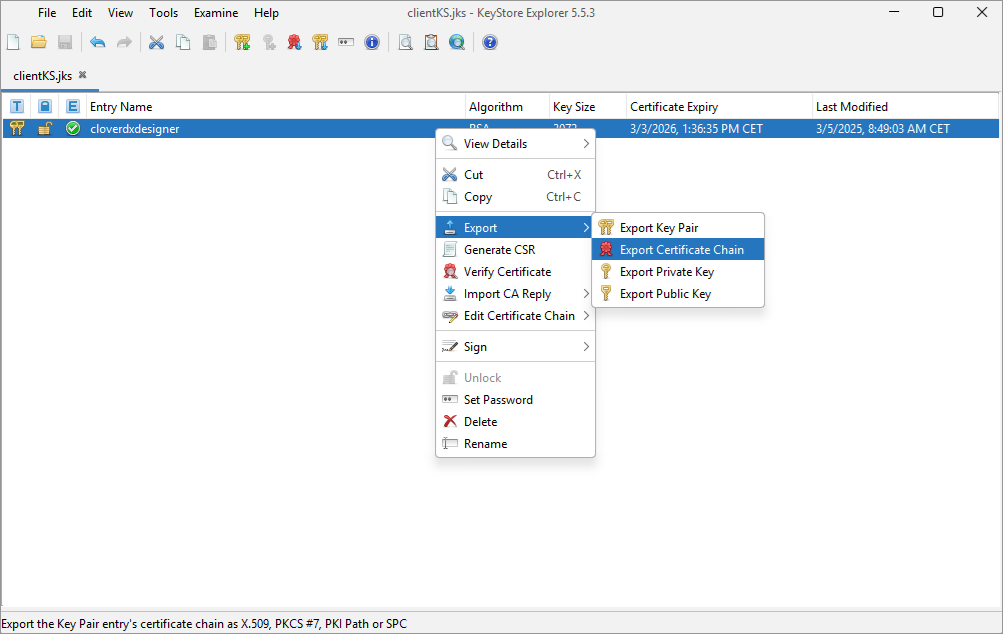Click the key pair type icon on cloverdxdesigner row
This screenshot has height=634, width=1003.
click(17, 128)
